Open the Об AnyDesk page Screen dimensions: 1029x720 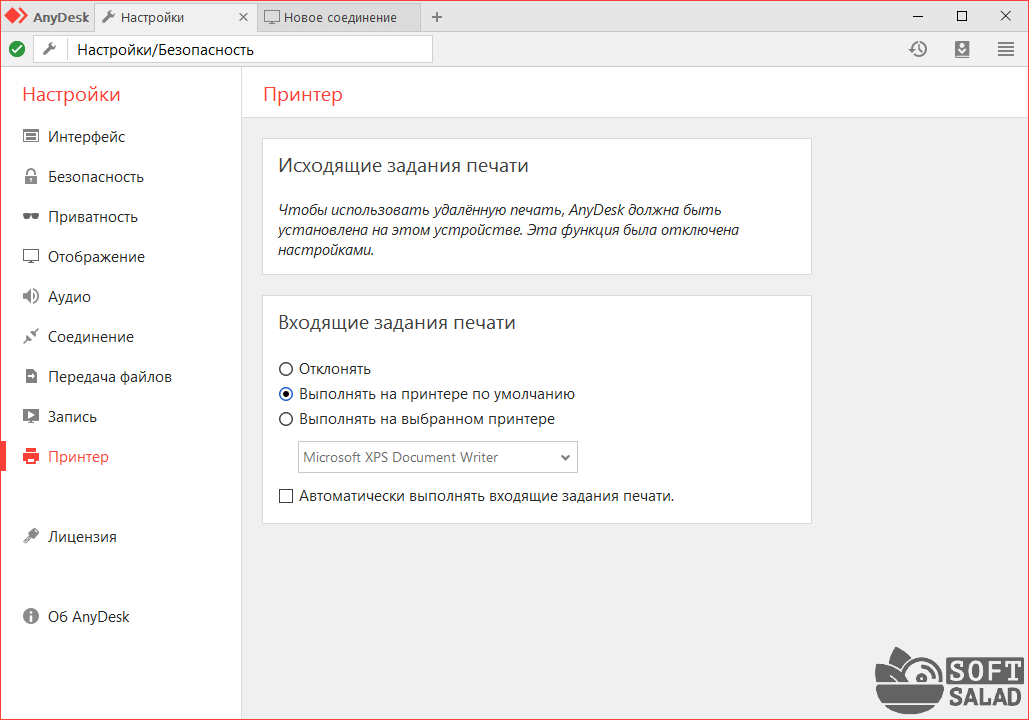click(88, 617)
